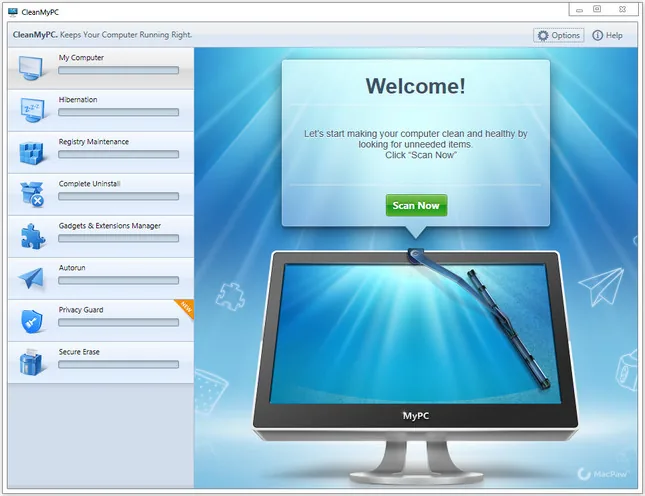Click the Help info circle icon
This screenshot has width=645, height=496.
(597, 35)
